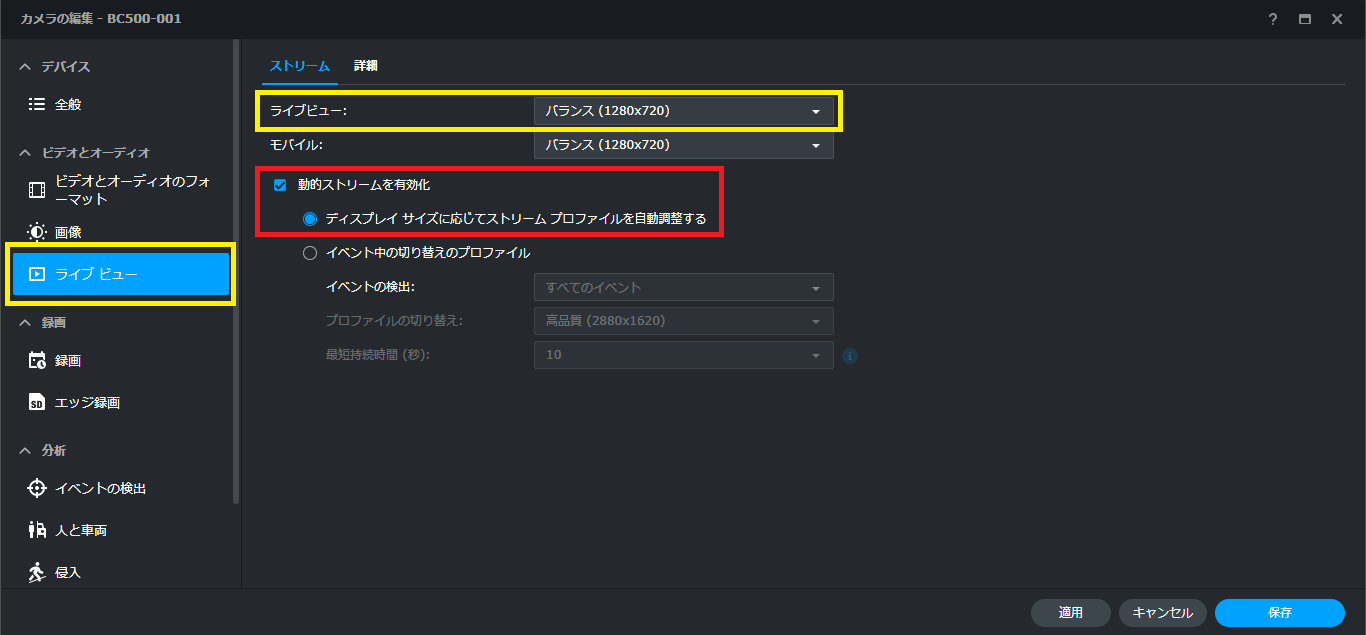Click the person-and-vehicle icon beside 人と車両
The height and width of the screenshot is (635, 1366).
37,530
